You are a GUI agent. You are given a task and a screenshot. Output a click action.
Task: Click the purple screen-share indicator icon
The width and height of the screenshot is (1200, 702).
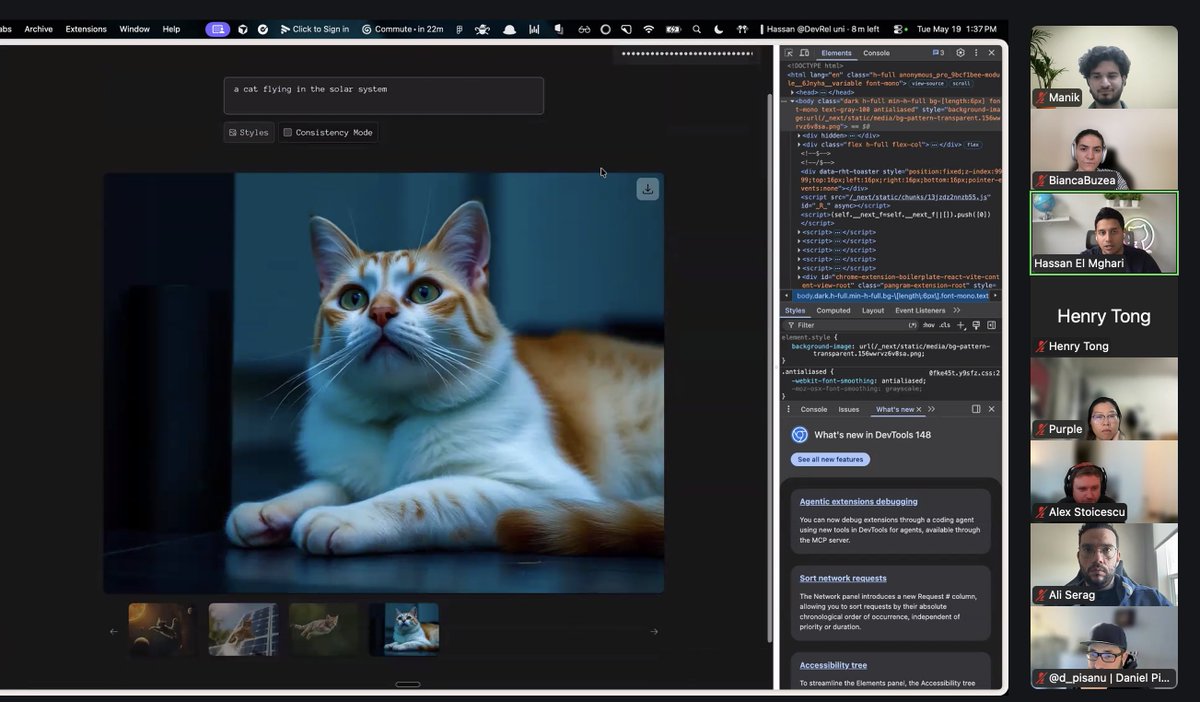[x=217, y=29]
